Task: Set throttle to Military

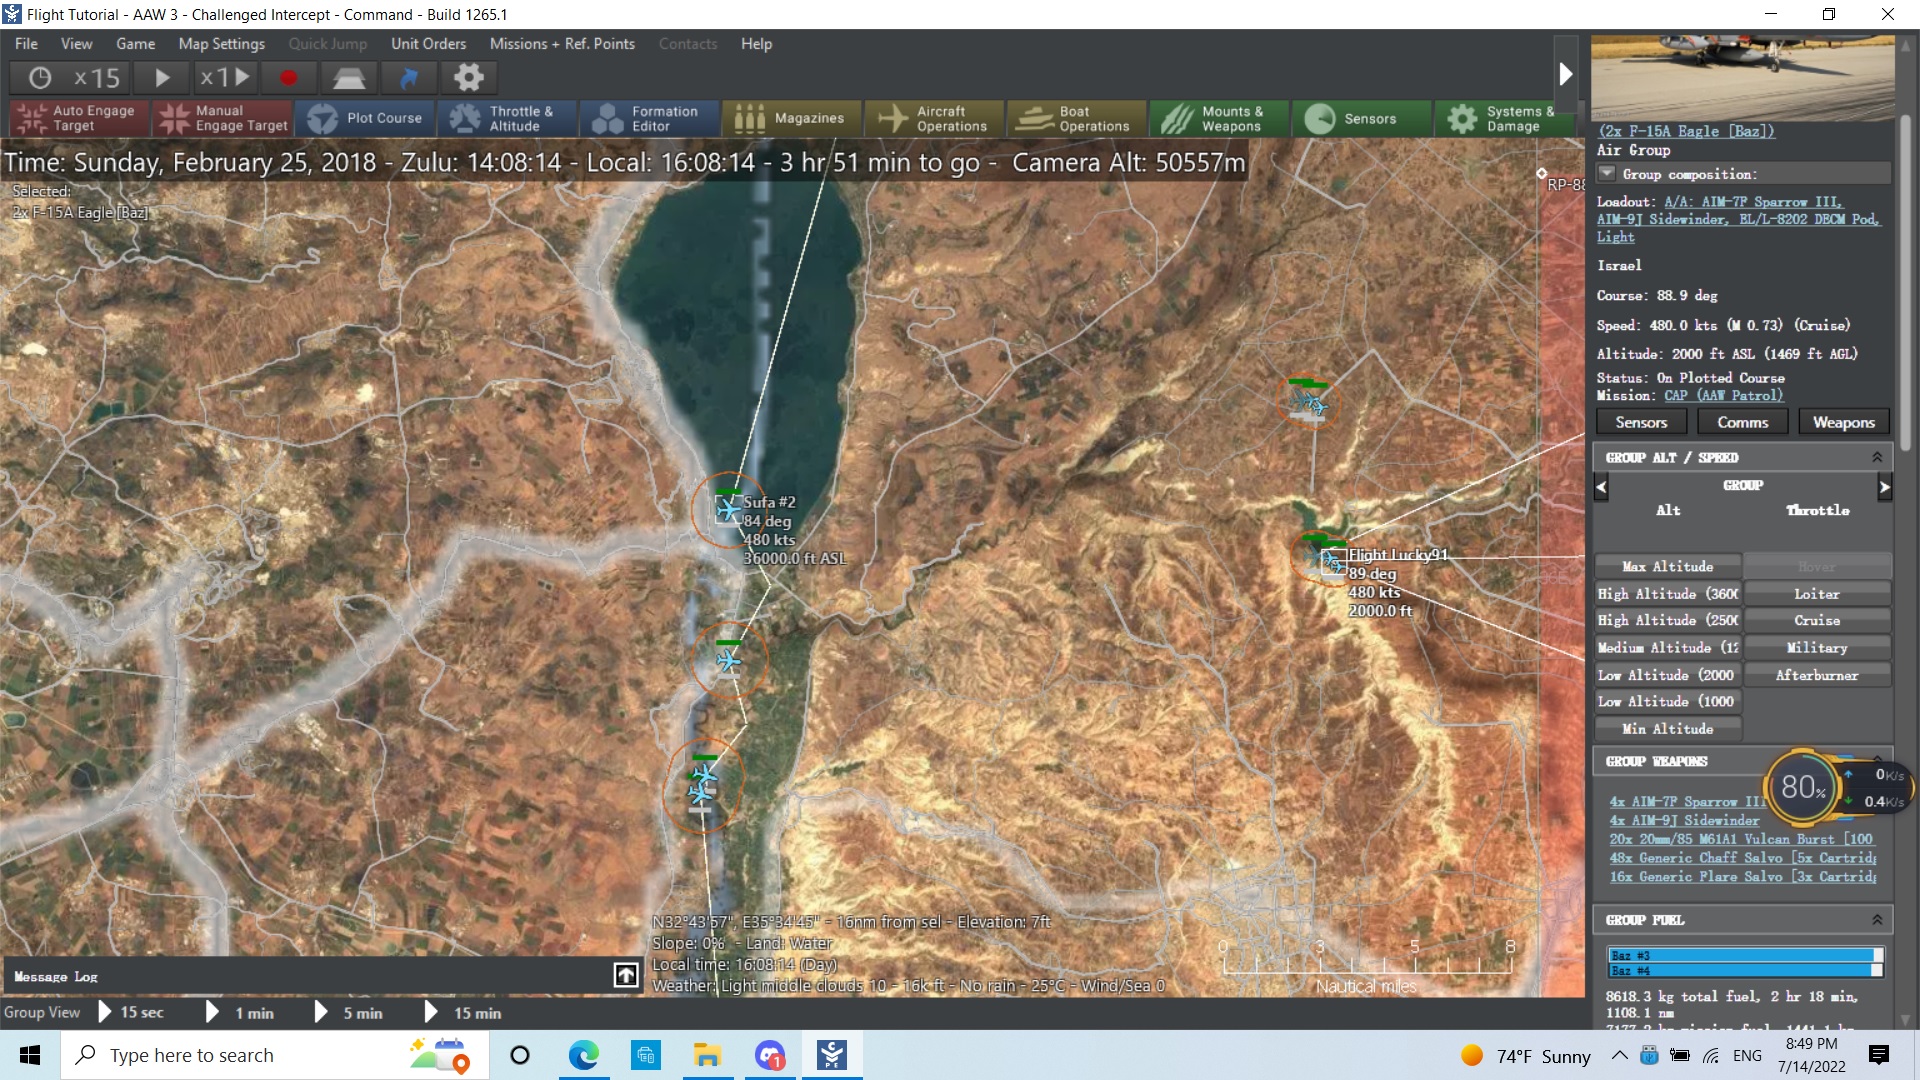Action: coord(1817,648)
